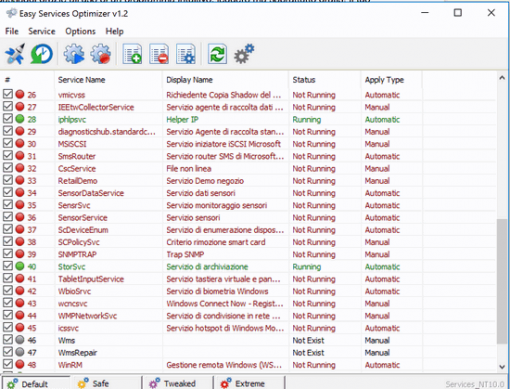Click the red status dot of row 26
510x389 pixels.
point(20,94)
